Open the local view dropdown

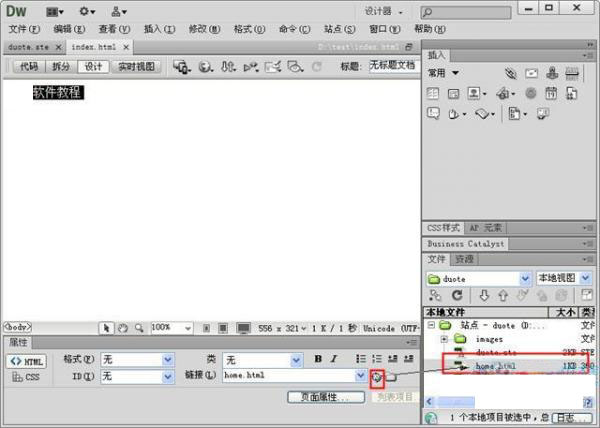[x=585, y=278]
